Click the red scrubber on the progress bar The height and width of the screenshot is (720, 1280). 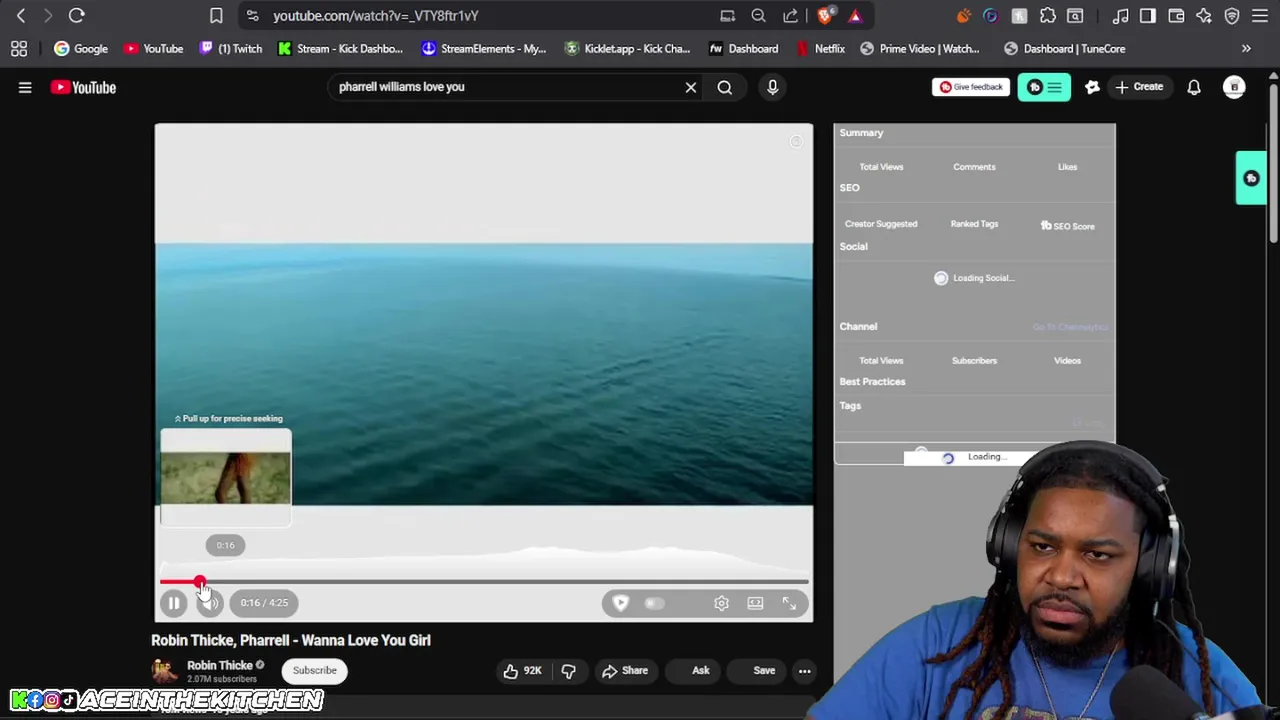click(200, 582)
